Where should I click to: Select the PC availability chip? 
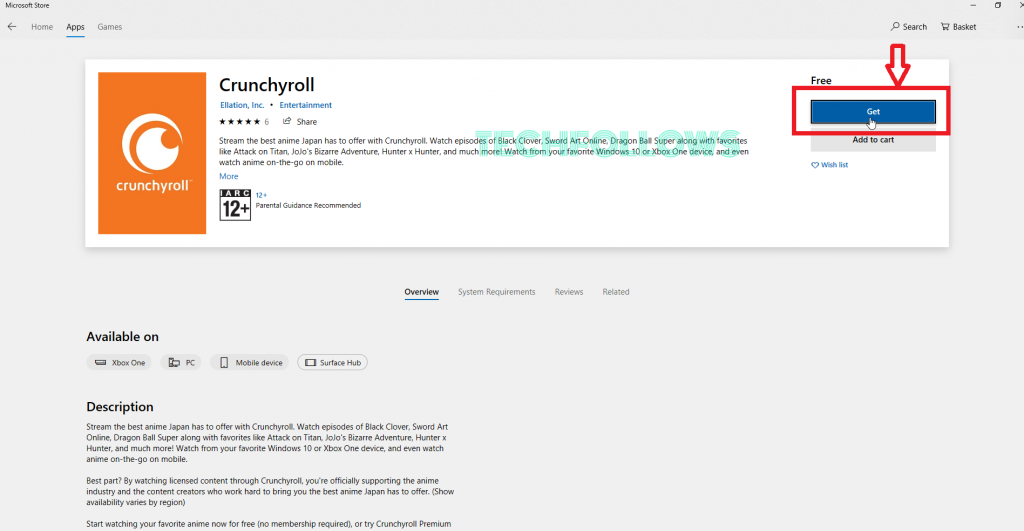pos(181,362)
